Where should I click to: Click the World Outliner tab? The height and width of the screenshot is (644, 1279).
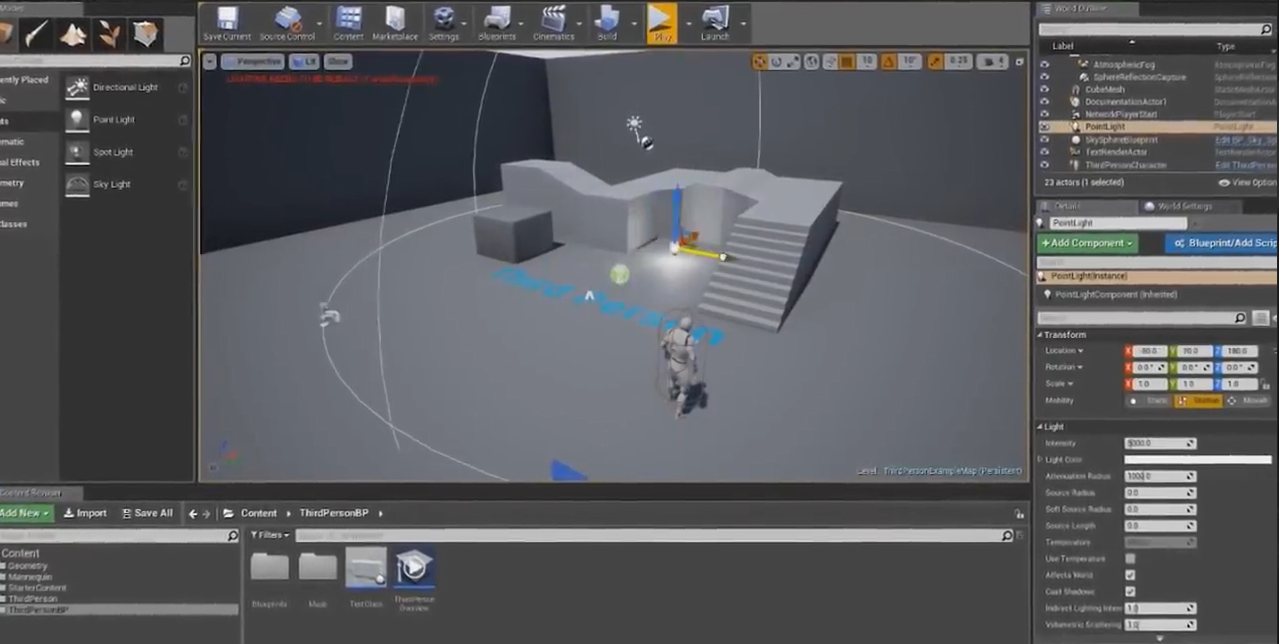1076,8
